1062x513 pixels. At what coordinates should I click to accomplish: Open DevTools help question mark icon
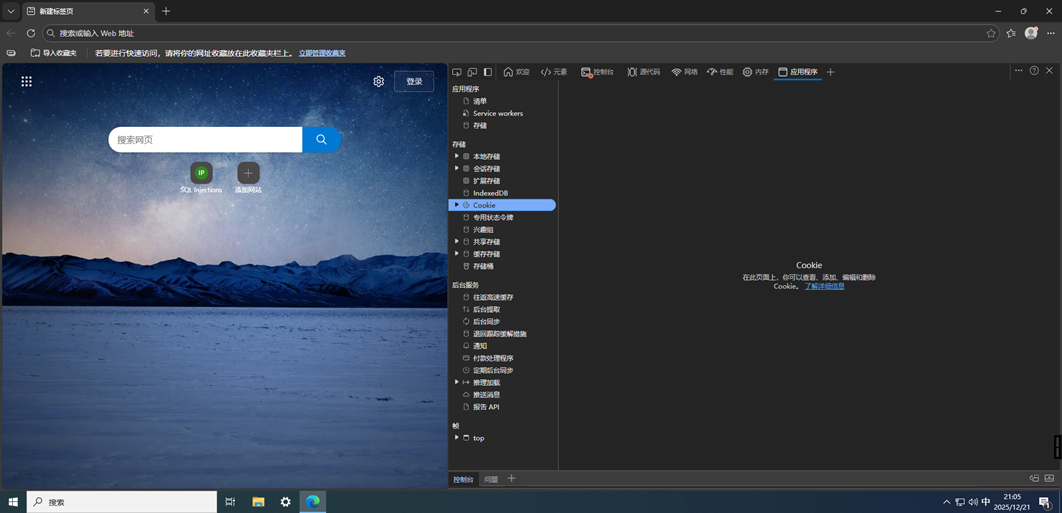(1034, 71)
